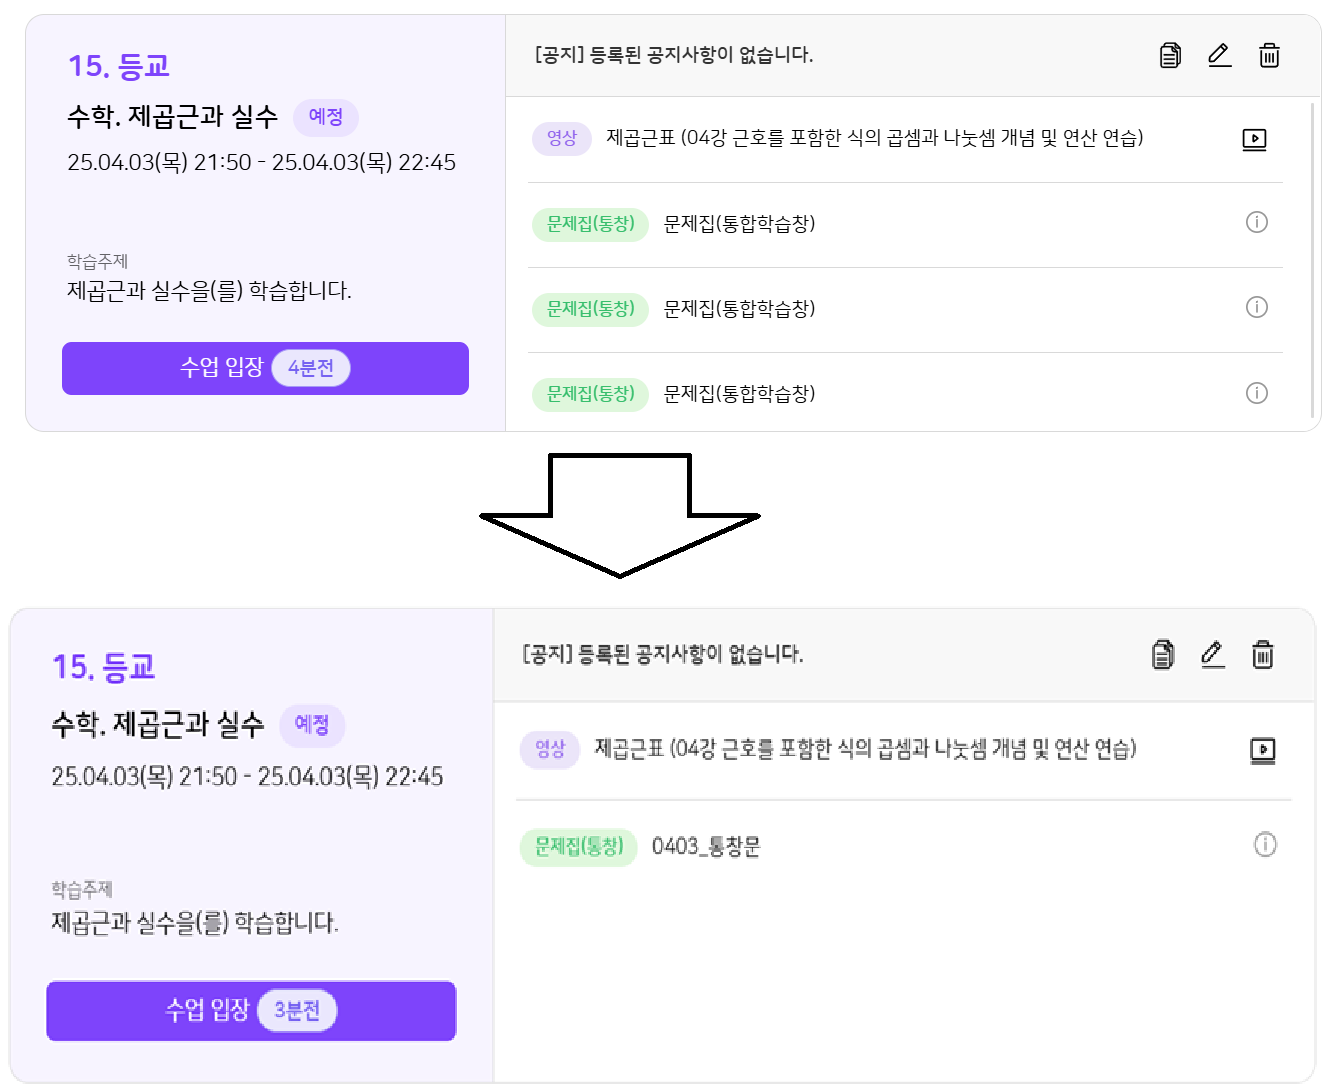1336x1087 pixels.
Task: Open info icon of first 문제집(통합학습창) row
Action: pos(1257,222)
